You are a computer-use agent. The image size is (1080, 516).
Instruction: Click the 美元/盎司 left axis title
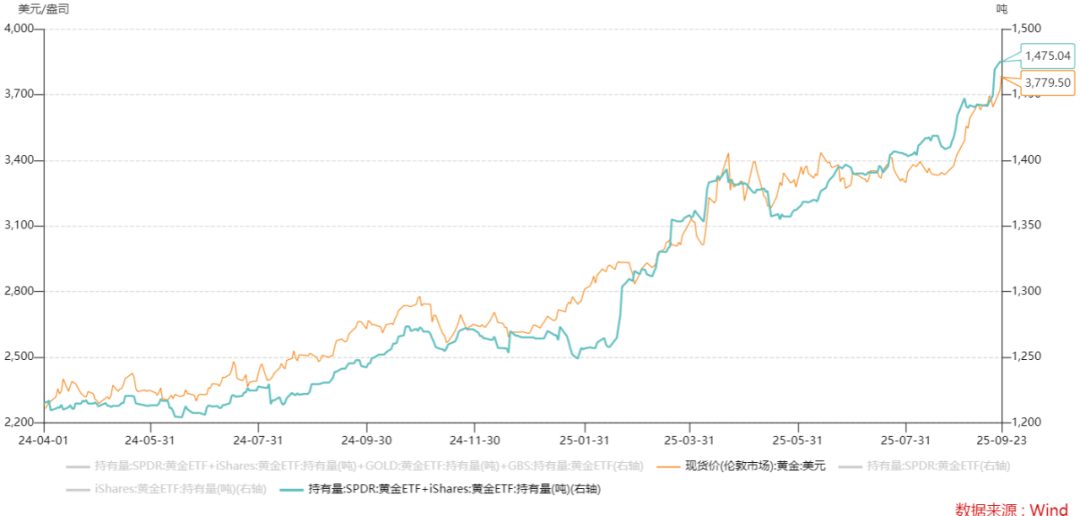coord(46,9)
